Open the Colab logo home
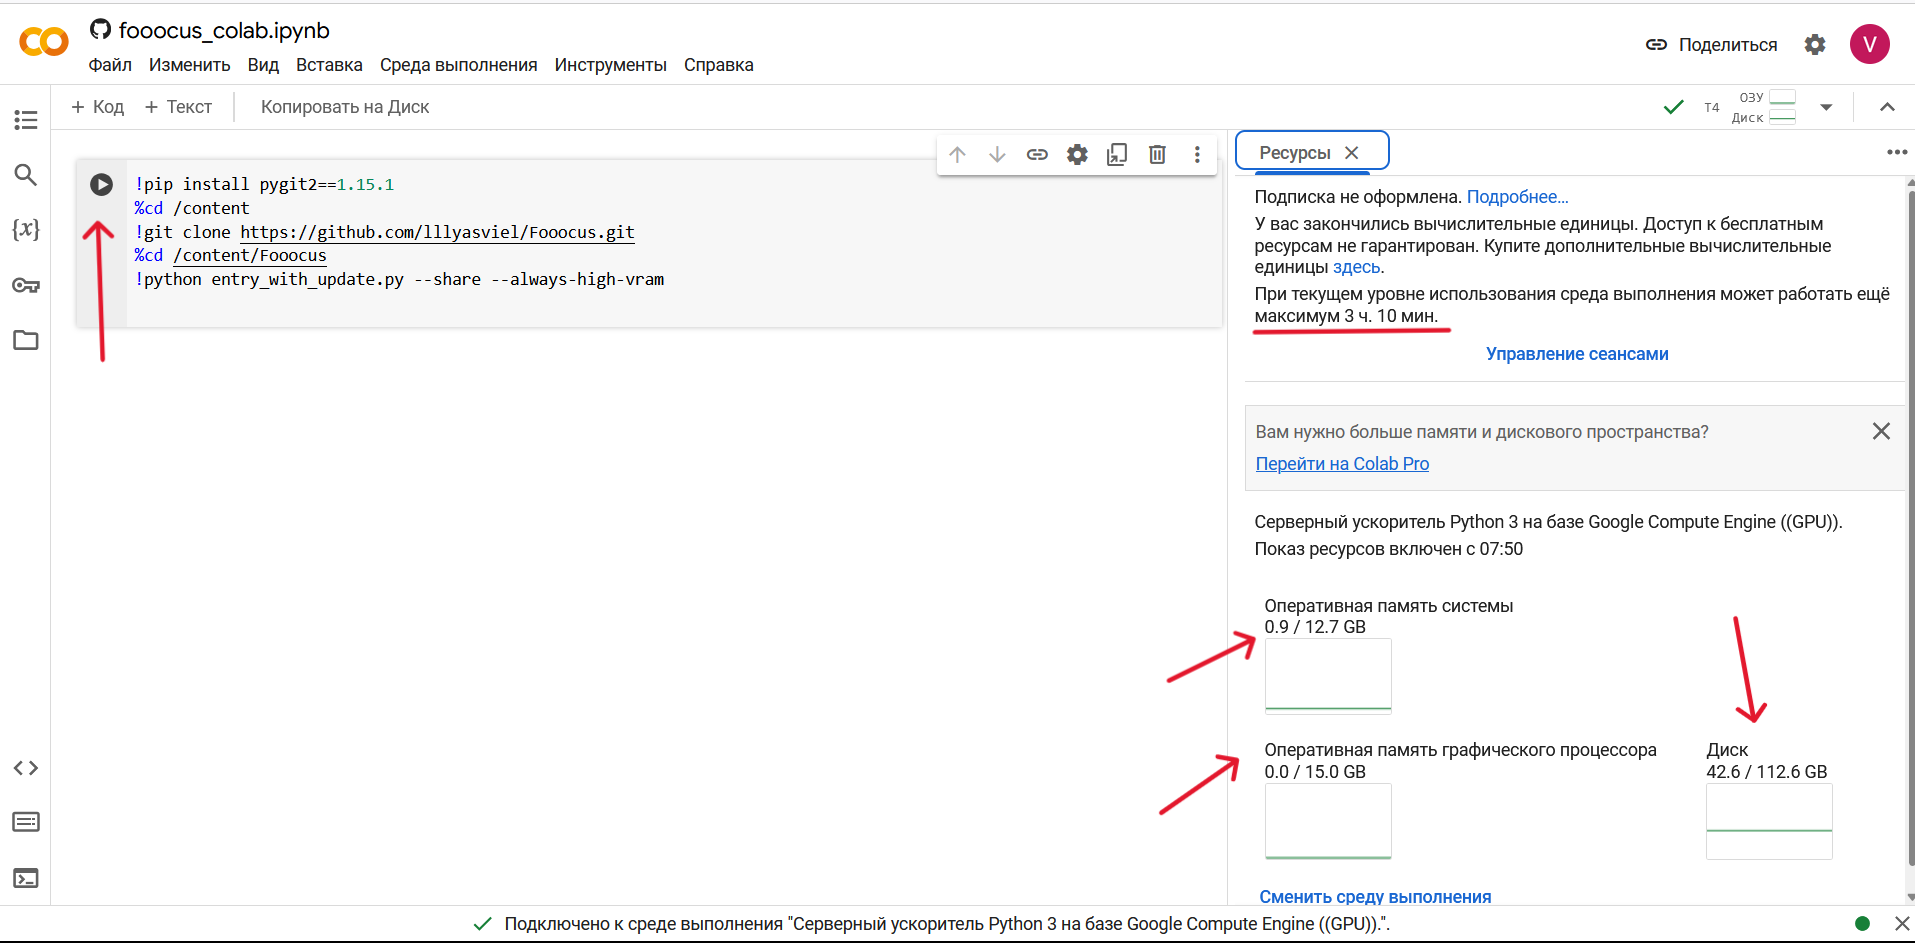The width and height of the screenshot is (1915, 943). coord(44,42)
